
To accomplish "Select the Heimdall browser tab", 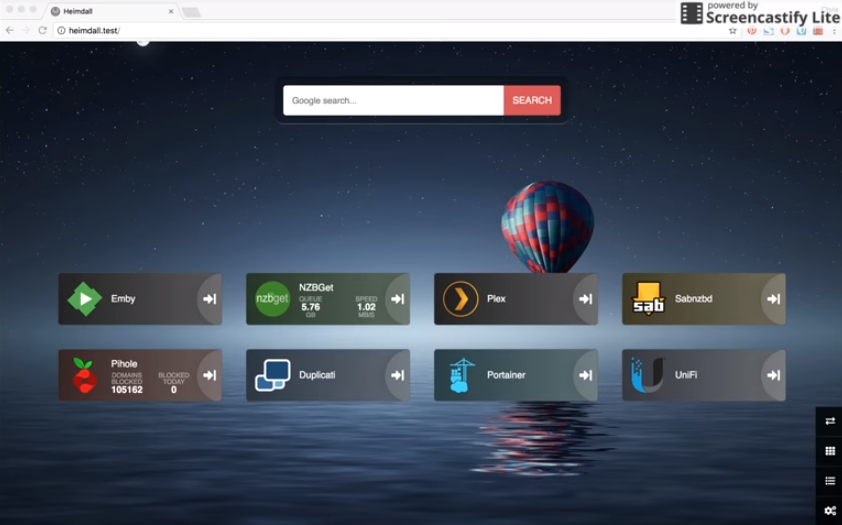I will [x=112, y=11].
